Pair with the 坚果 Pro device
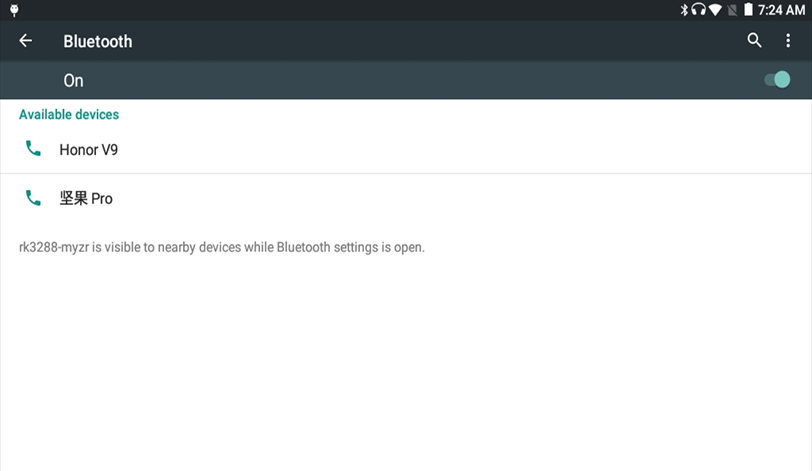The height and width of the screenshot is (471, 812). [406, 198]
